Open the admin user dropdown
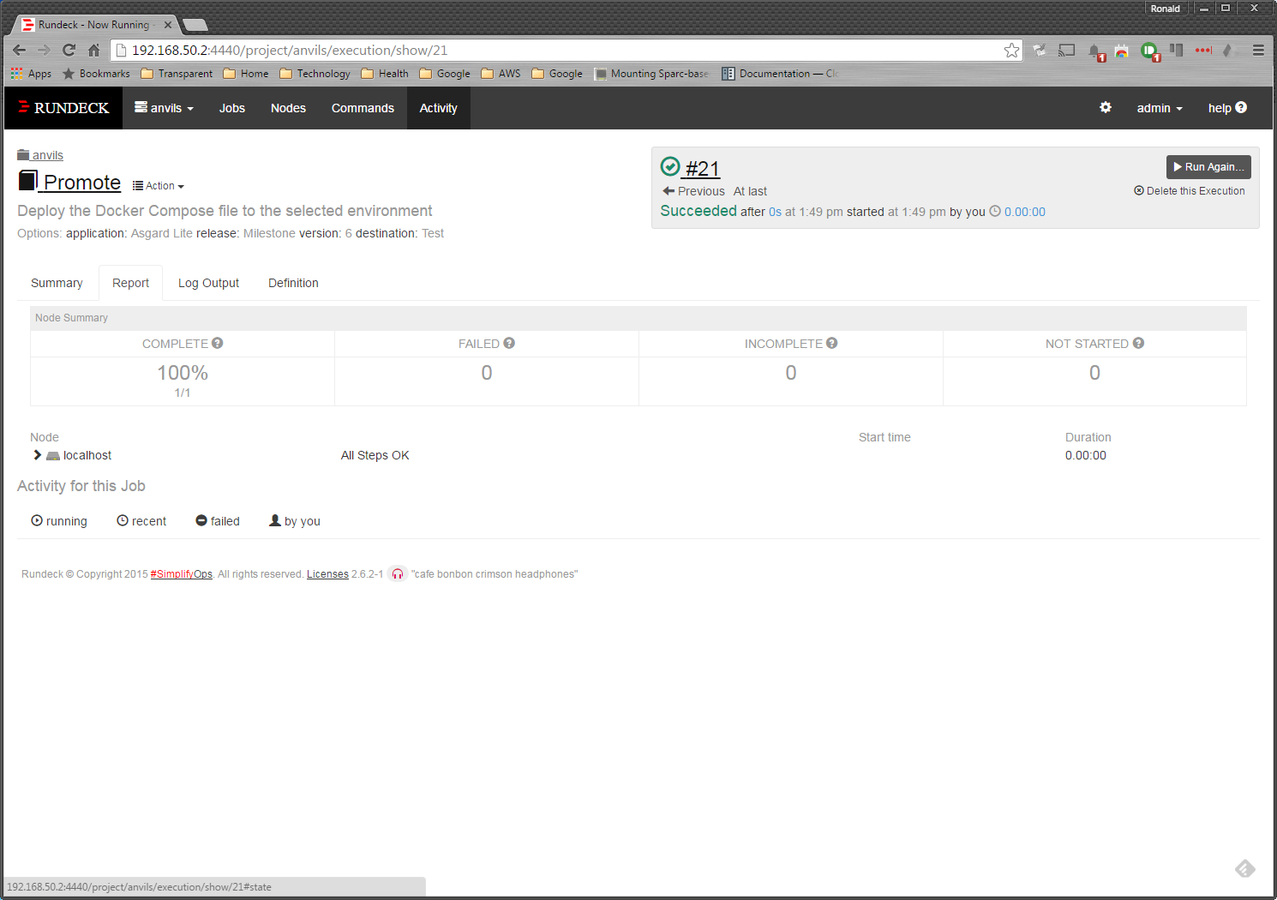 click(x=1160, y=108)
